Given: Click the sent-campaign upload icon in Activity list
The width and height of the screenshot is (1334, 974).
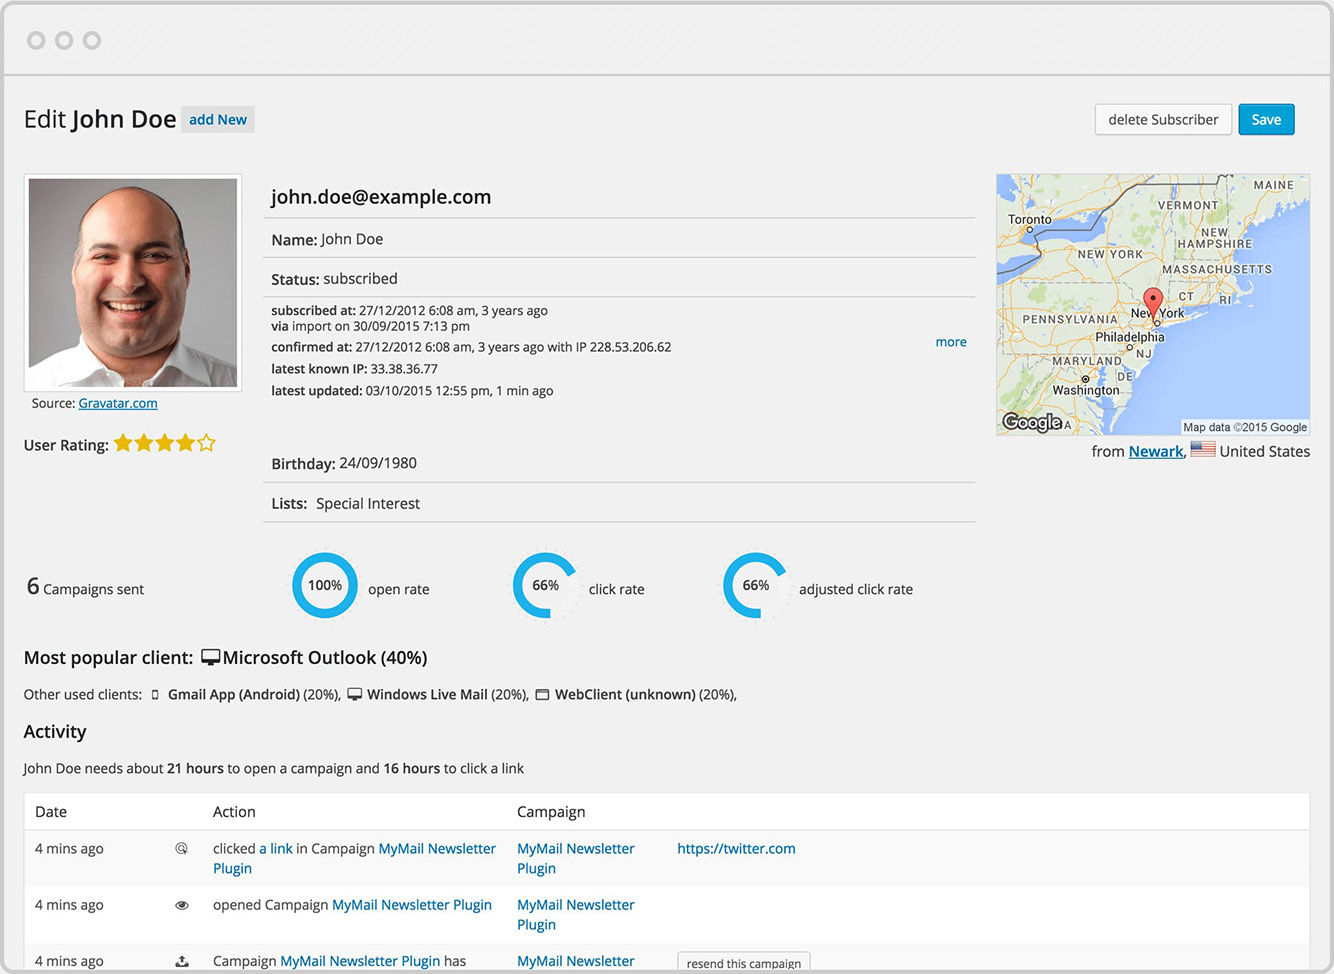Looking at the screenshot, I should pyautogui.click(x=182, y=960).
